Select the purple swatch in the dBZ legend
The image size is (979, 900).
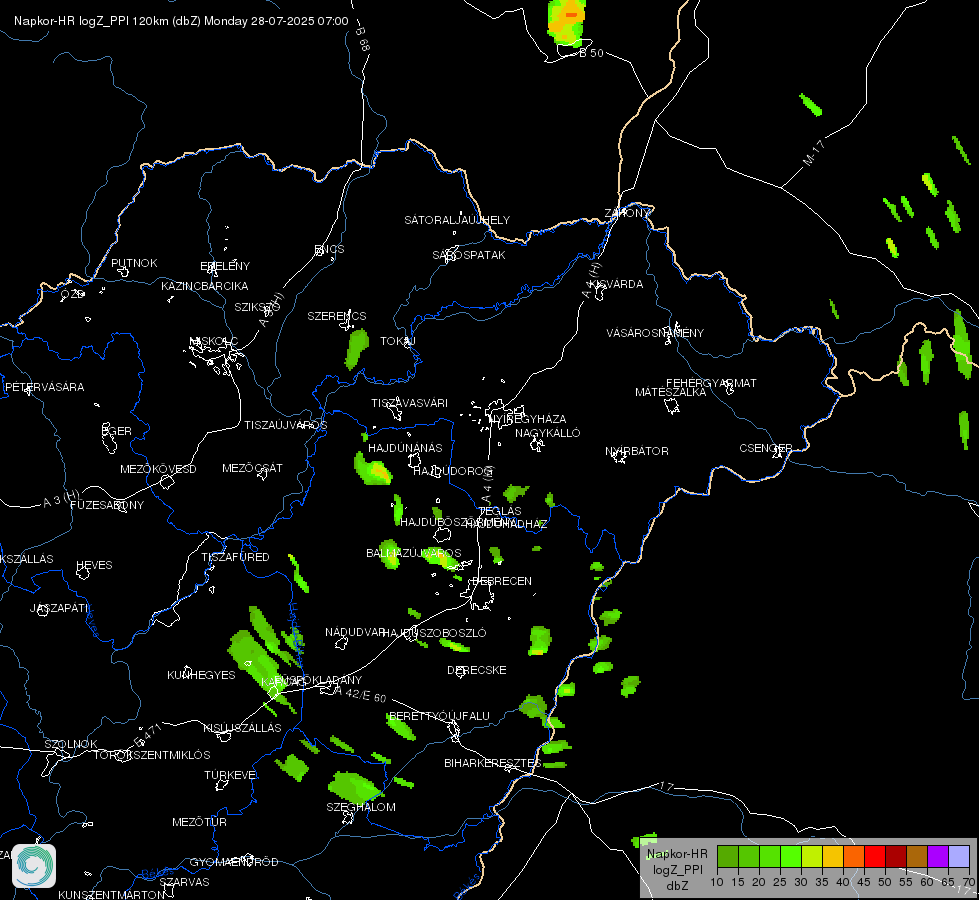(938, 856)
